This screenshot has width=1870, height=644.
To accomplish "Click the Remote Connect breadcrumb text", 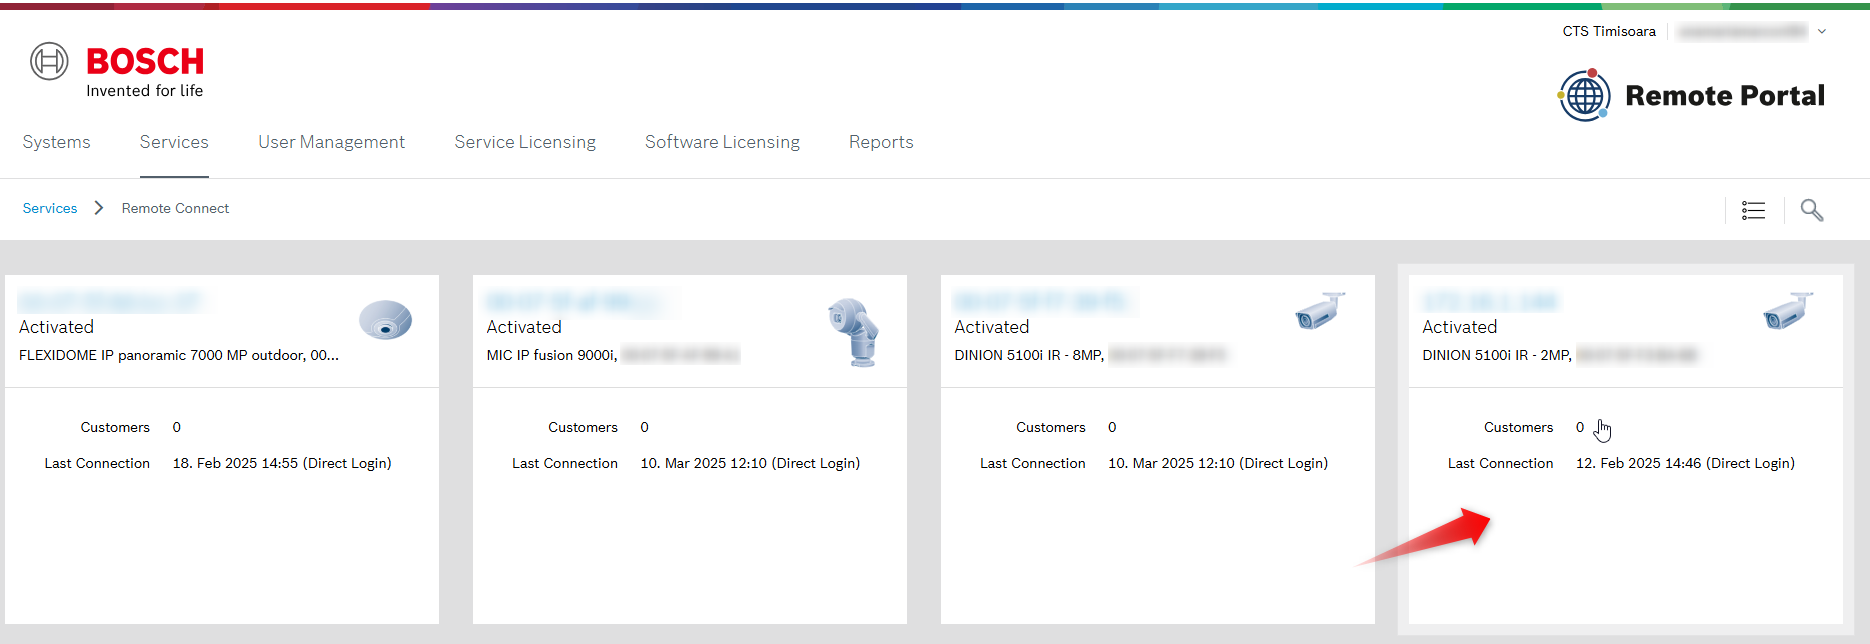I will 175,208.
